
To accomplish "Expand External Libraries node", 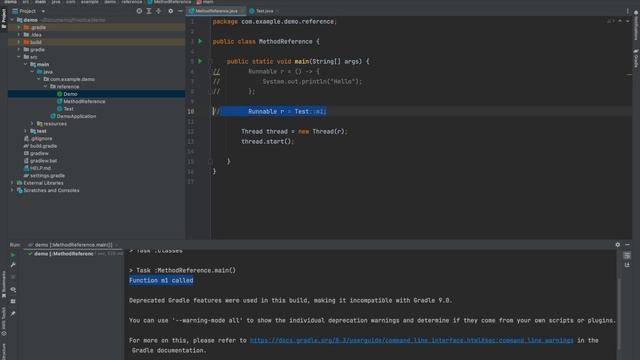I will click(12, 183).
